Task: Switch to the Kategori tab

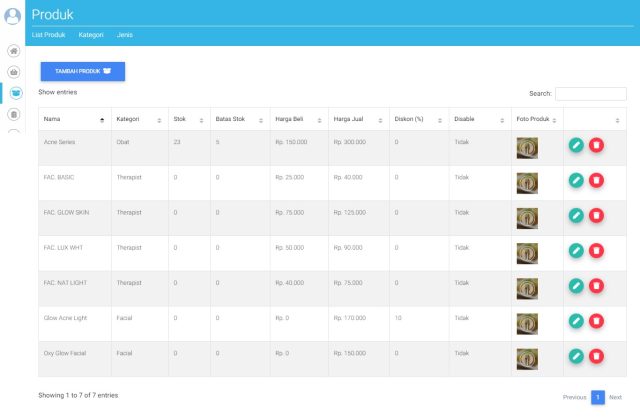Action: click(x=91, y=35)
